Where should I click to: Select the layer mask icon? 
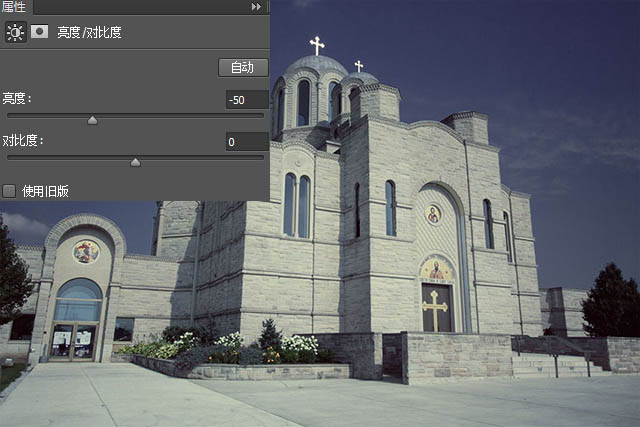40,31
